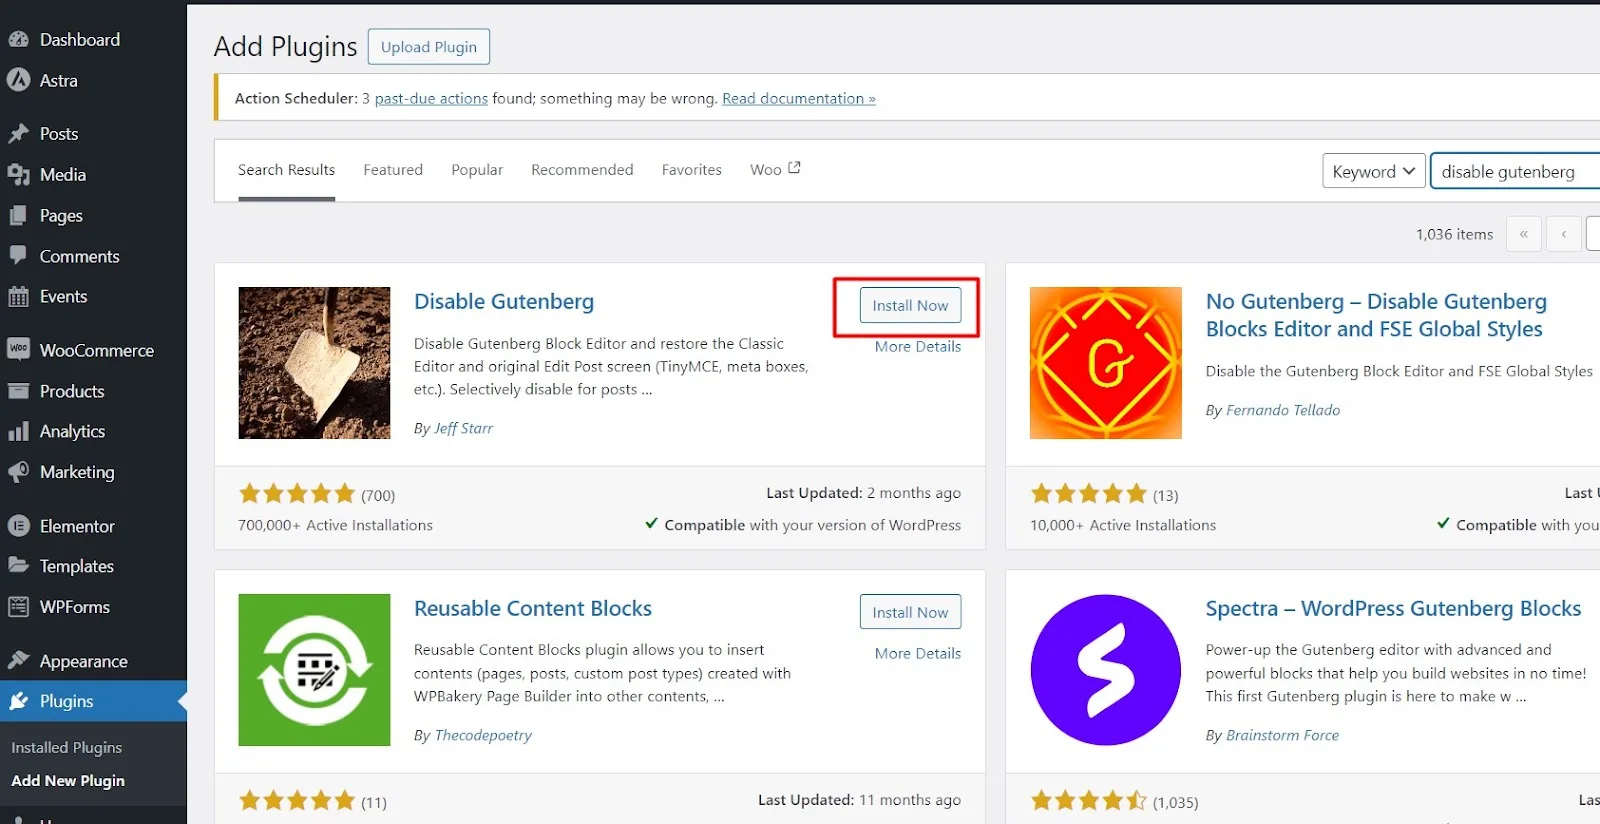Install the Disable Gutenberg plugin
The height and width of the screenshot is (824, 1600).
coord(910,305)
